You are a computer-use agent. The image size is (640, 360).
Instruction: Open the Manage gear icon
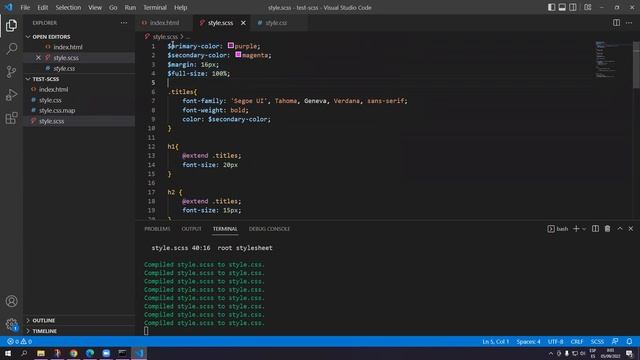coord(11,324)
